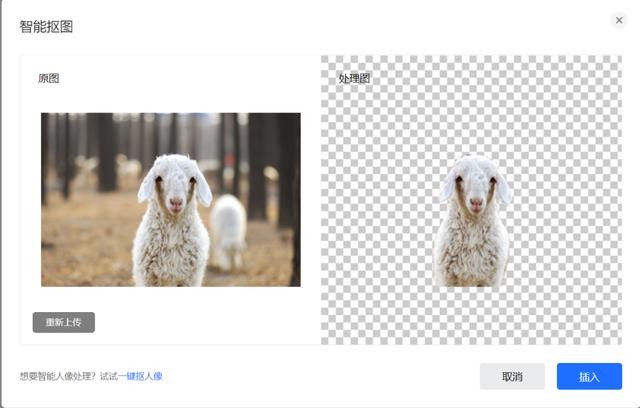Screen dimensions: 640x408
Task: Select the original sheep photo under 原图
Action: [171, 200]
